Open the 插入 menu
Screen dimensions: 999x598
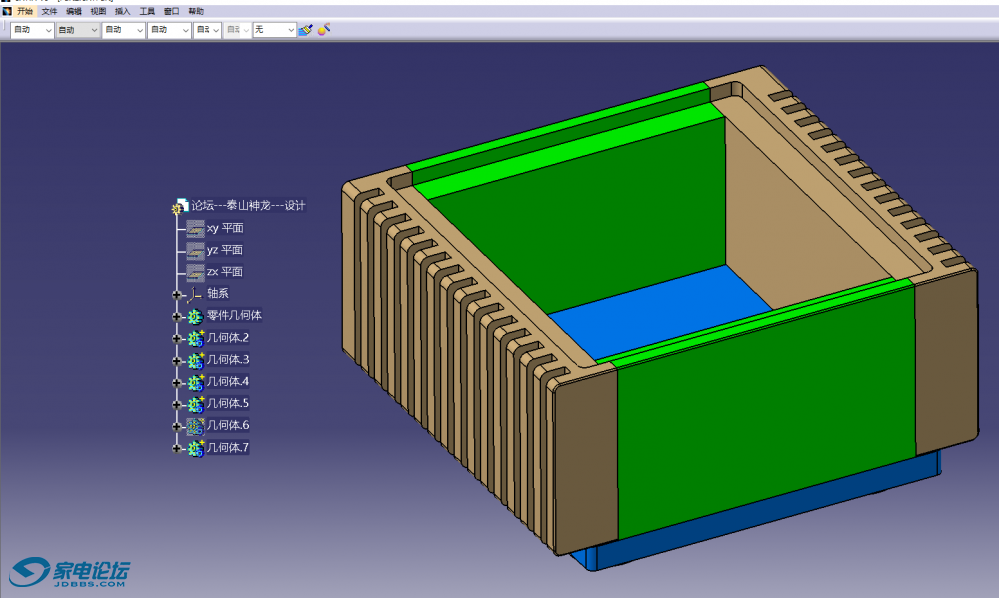pos(122,11)
